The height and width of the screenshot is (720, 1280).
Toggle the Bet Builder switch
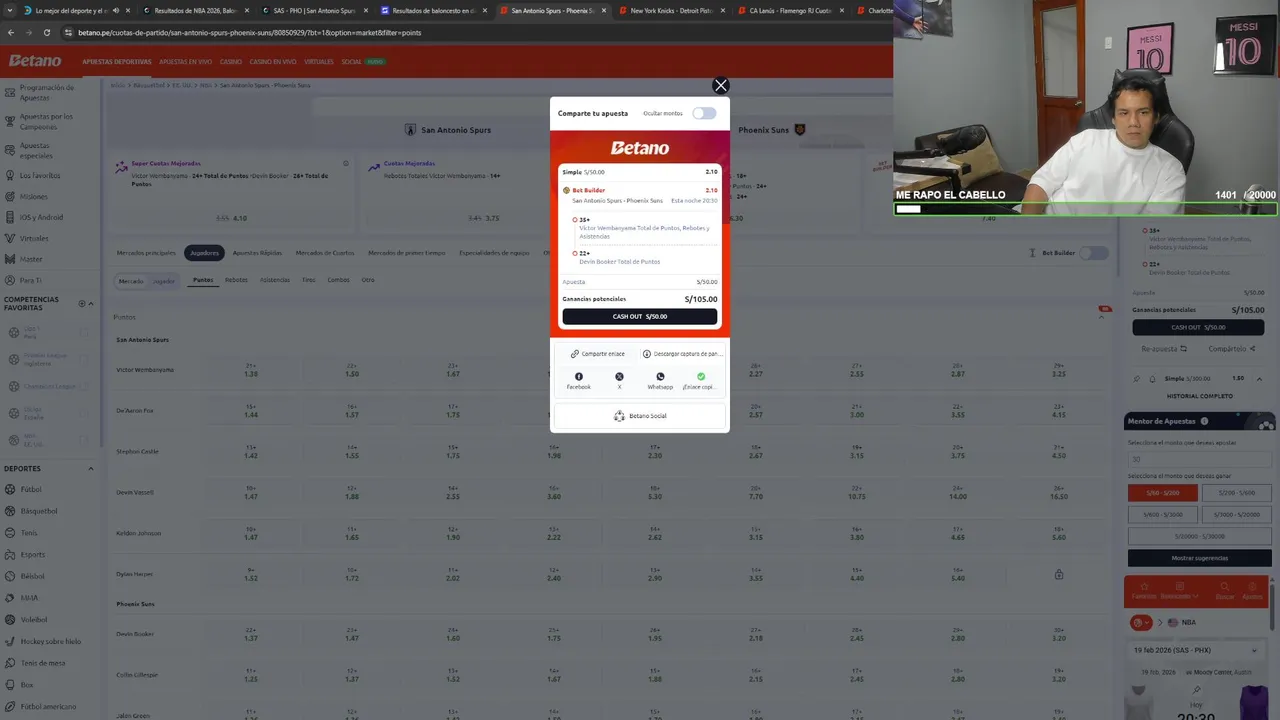point(1093,253)
